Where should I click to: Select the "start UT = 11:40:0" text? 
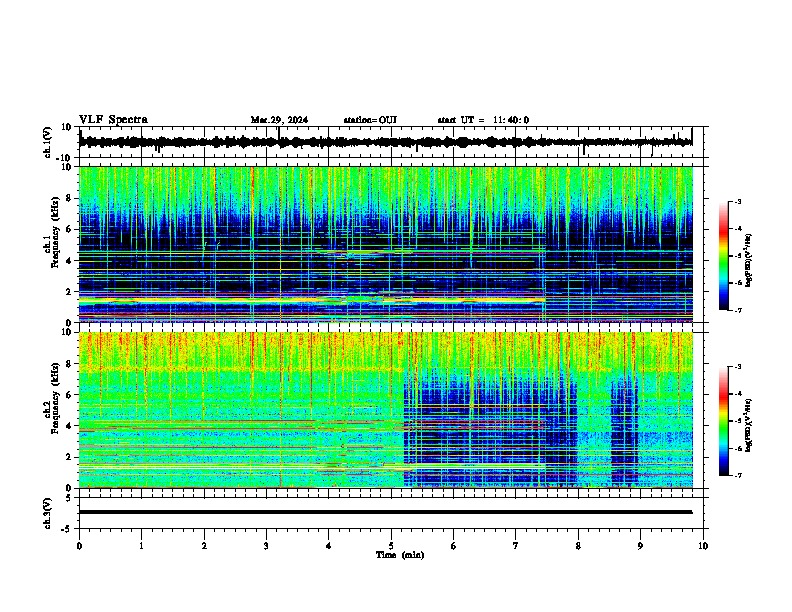pyautogui.click(x=483, y=120)
